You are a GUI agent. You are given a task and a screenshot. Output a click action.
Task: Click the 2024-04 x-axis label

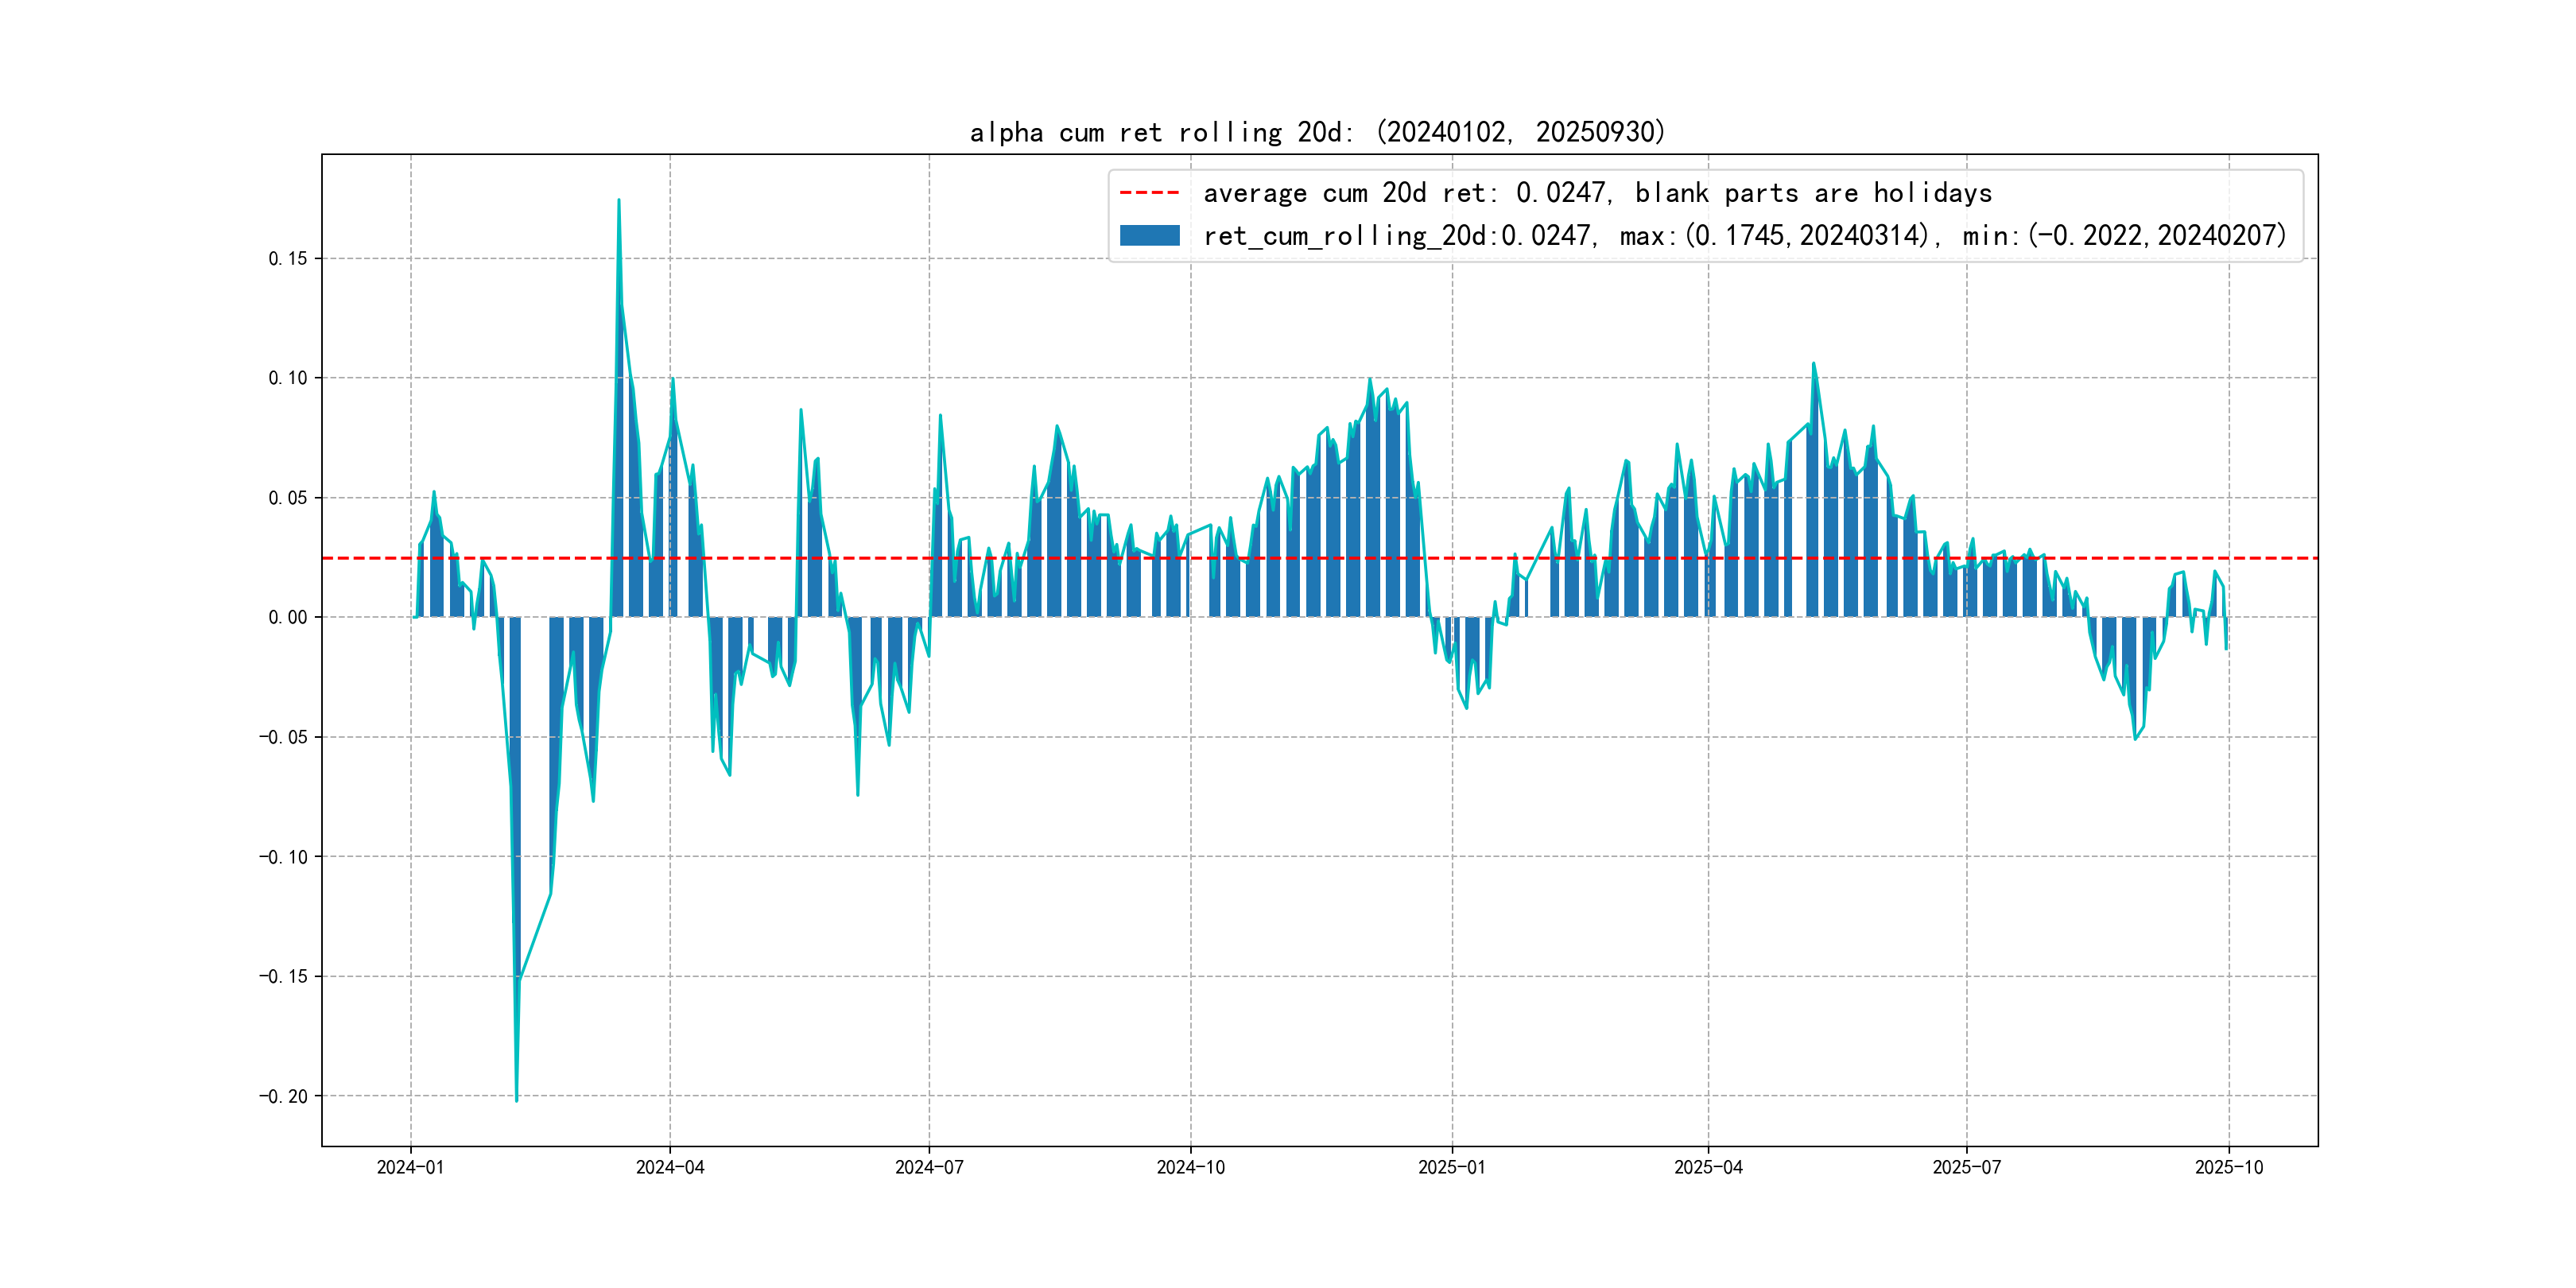(x=670, y=1167)
